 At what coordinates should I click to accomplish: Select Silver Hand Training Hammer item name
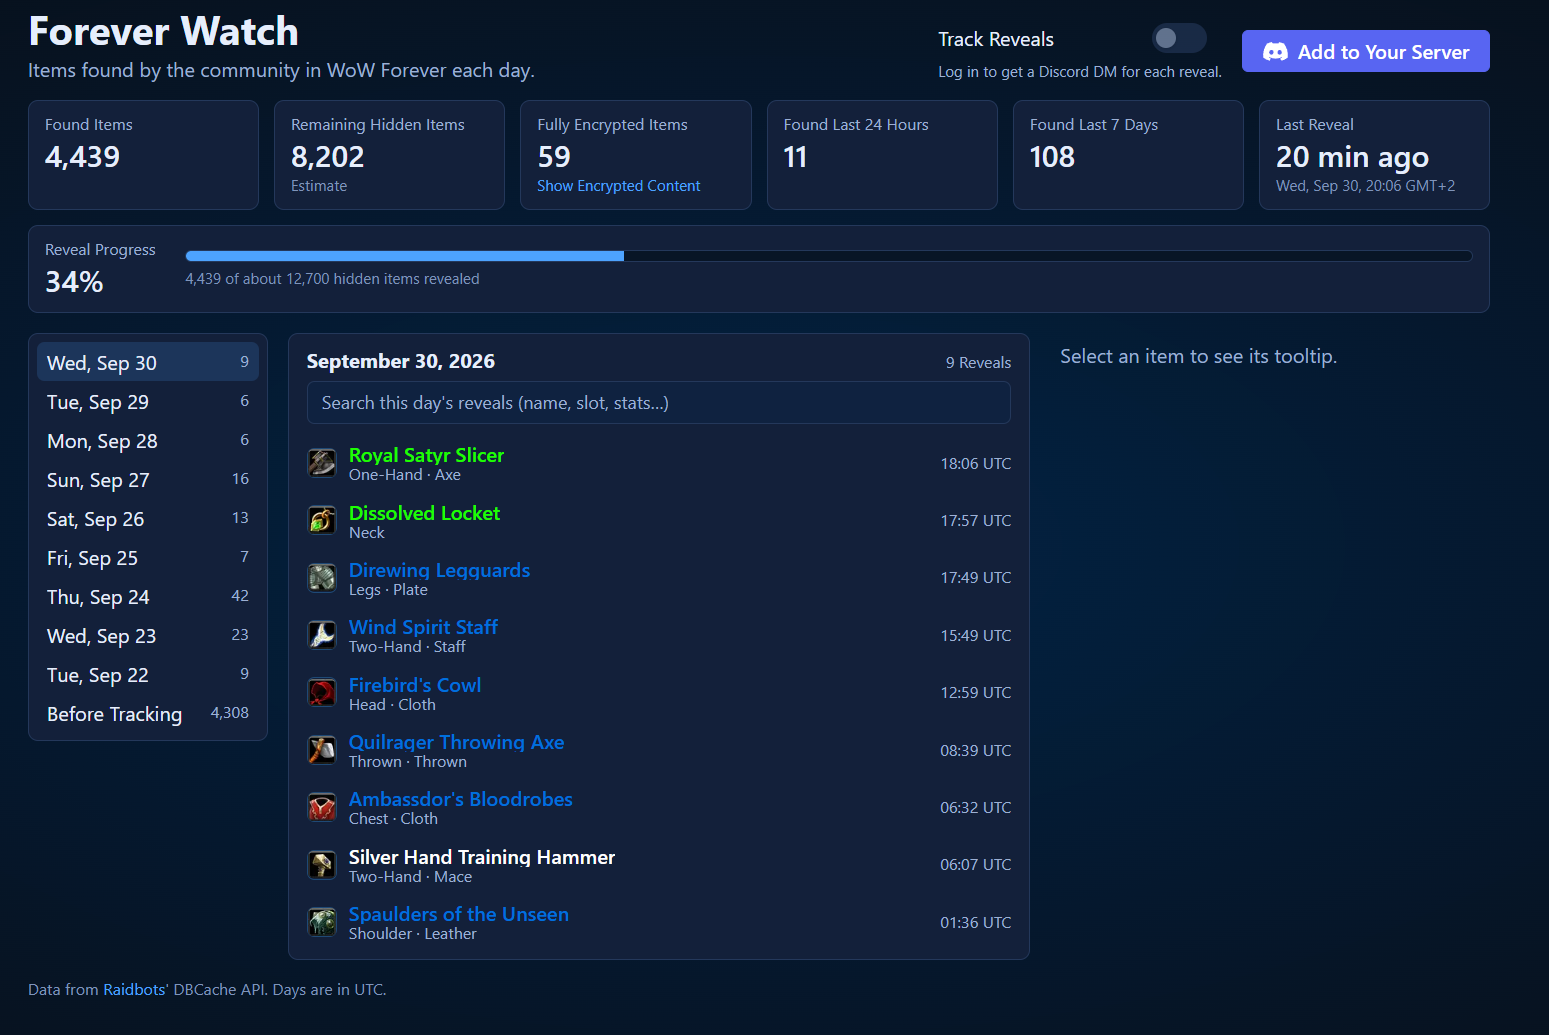482,857
